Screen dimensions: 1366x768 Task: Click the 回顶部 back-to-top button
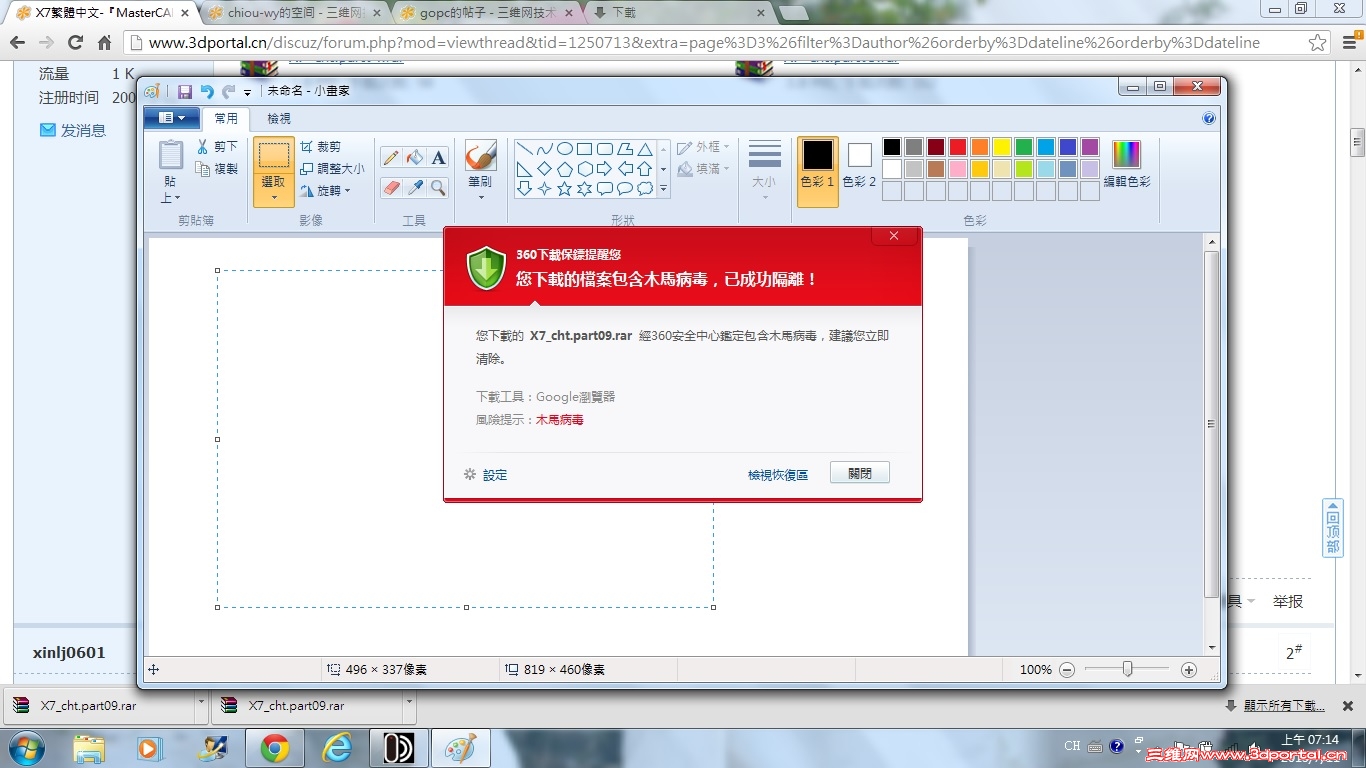coord(1333,527)
